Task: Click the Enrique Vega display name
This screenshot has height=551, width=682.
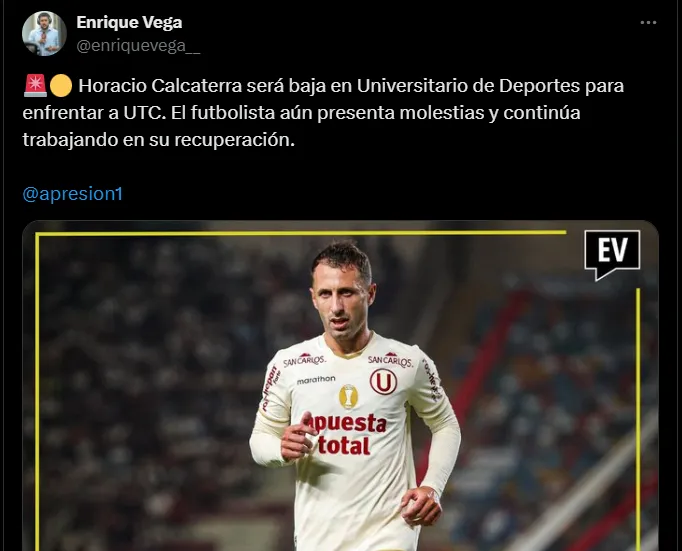Action: (129, 22)
